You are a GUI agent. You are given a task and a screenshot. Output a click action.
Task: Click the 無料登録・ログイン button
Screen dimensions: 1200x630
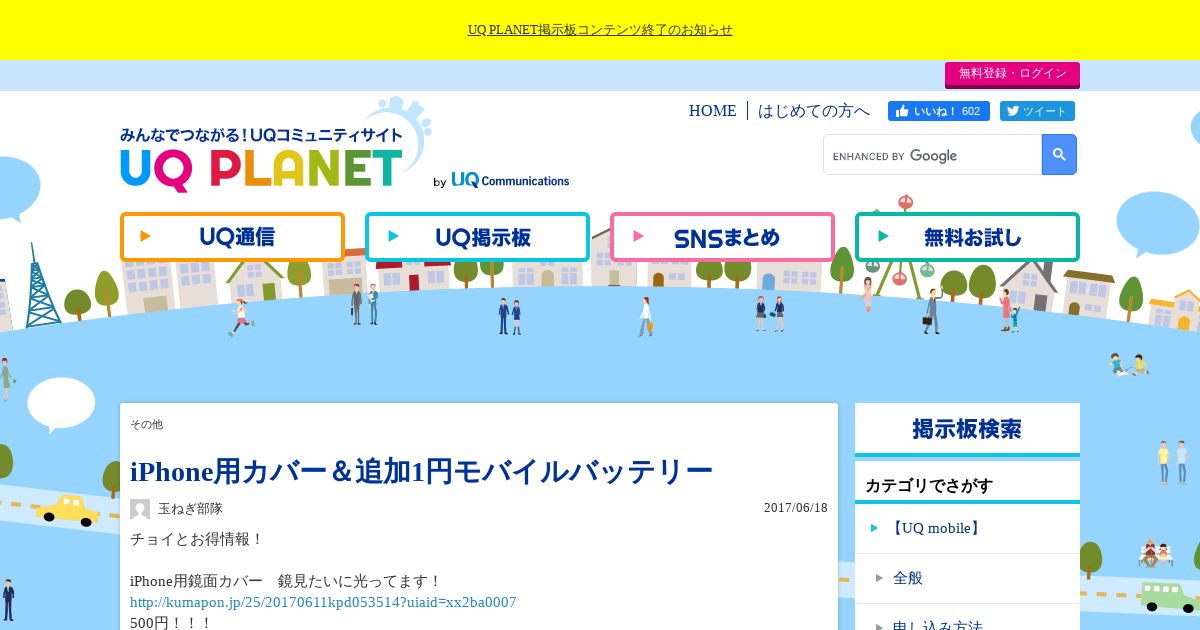tap(1012, 74)
